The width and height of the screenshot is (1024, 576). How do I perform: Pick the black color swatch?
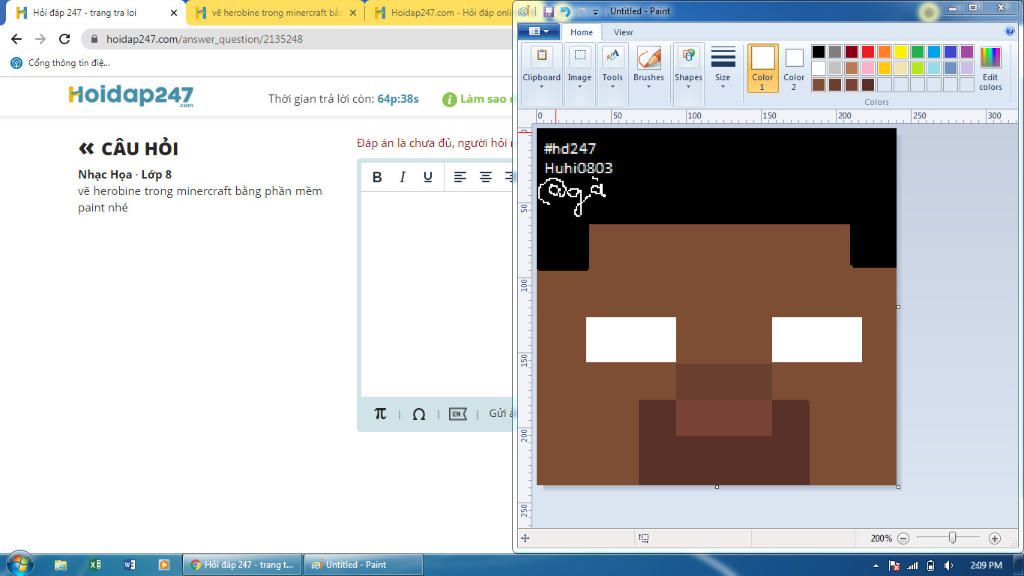818,52
